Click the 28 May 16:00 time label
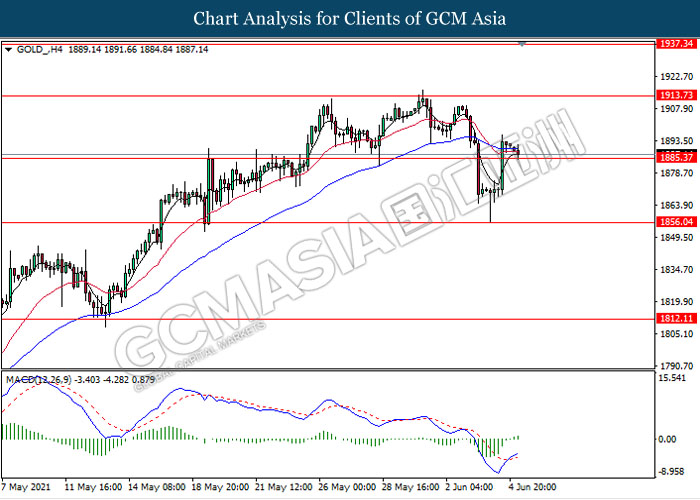The height and width of the screenshot is (500, 700). click(411, 487)
